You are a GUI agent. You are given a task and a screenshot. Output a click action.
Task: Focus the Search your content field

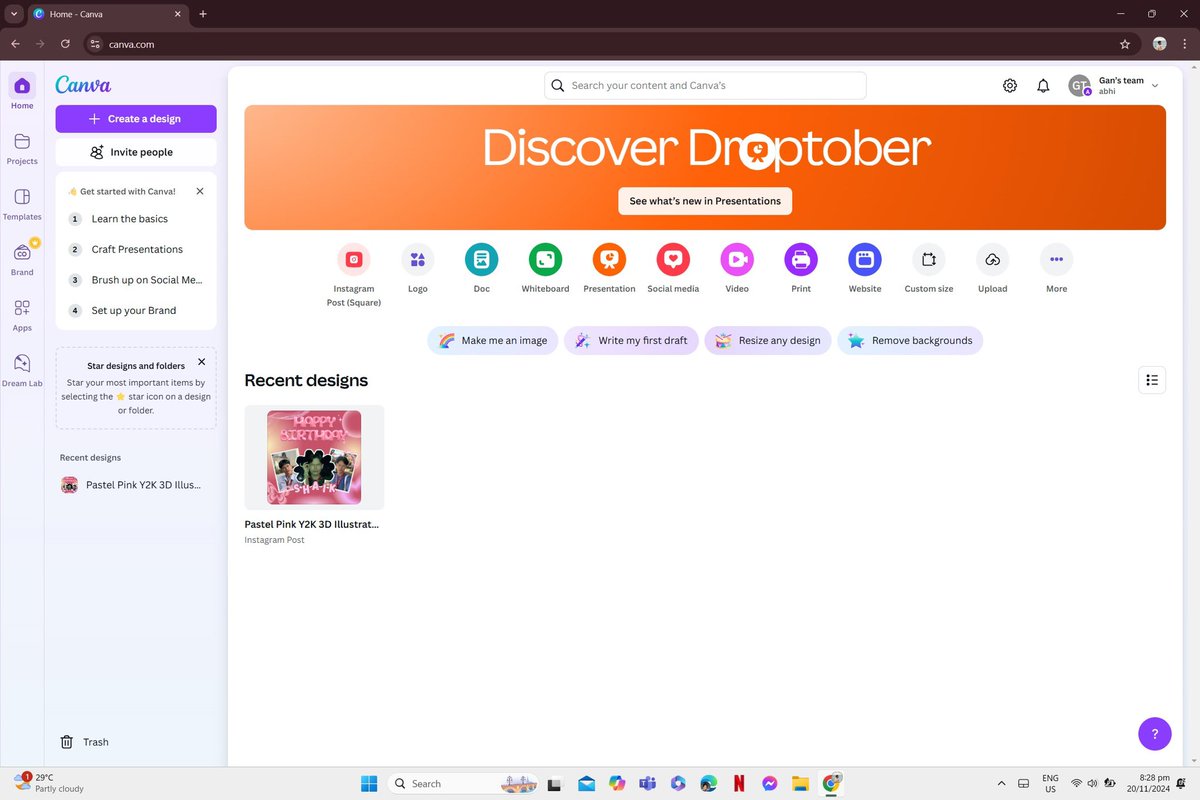click(x=705, y=86)
